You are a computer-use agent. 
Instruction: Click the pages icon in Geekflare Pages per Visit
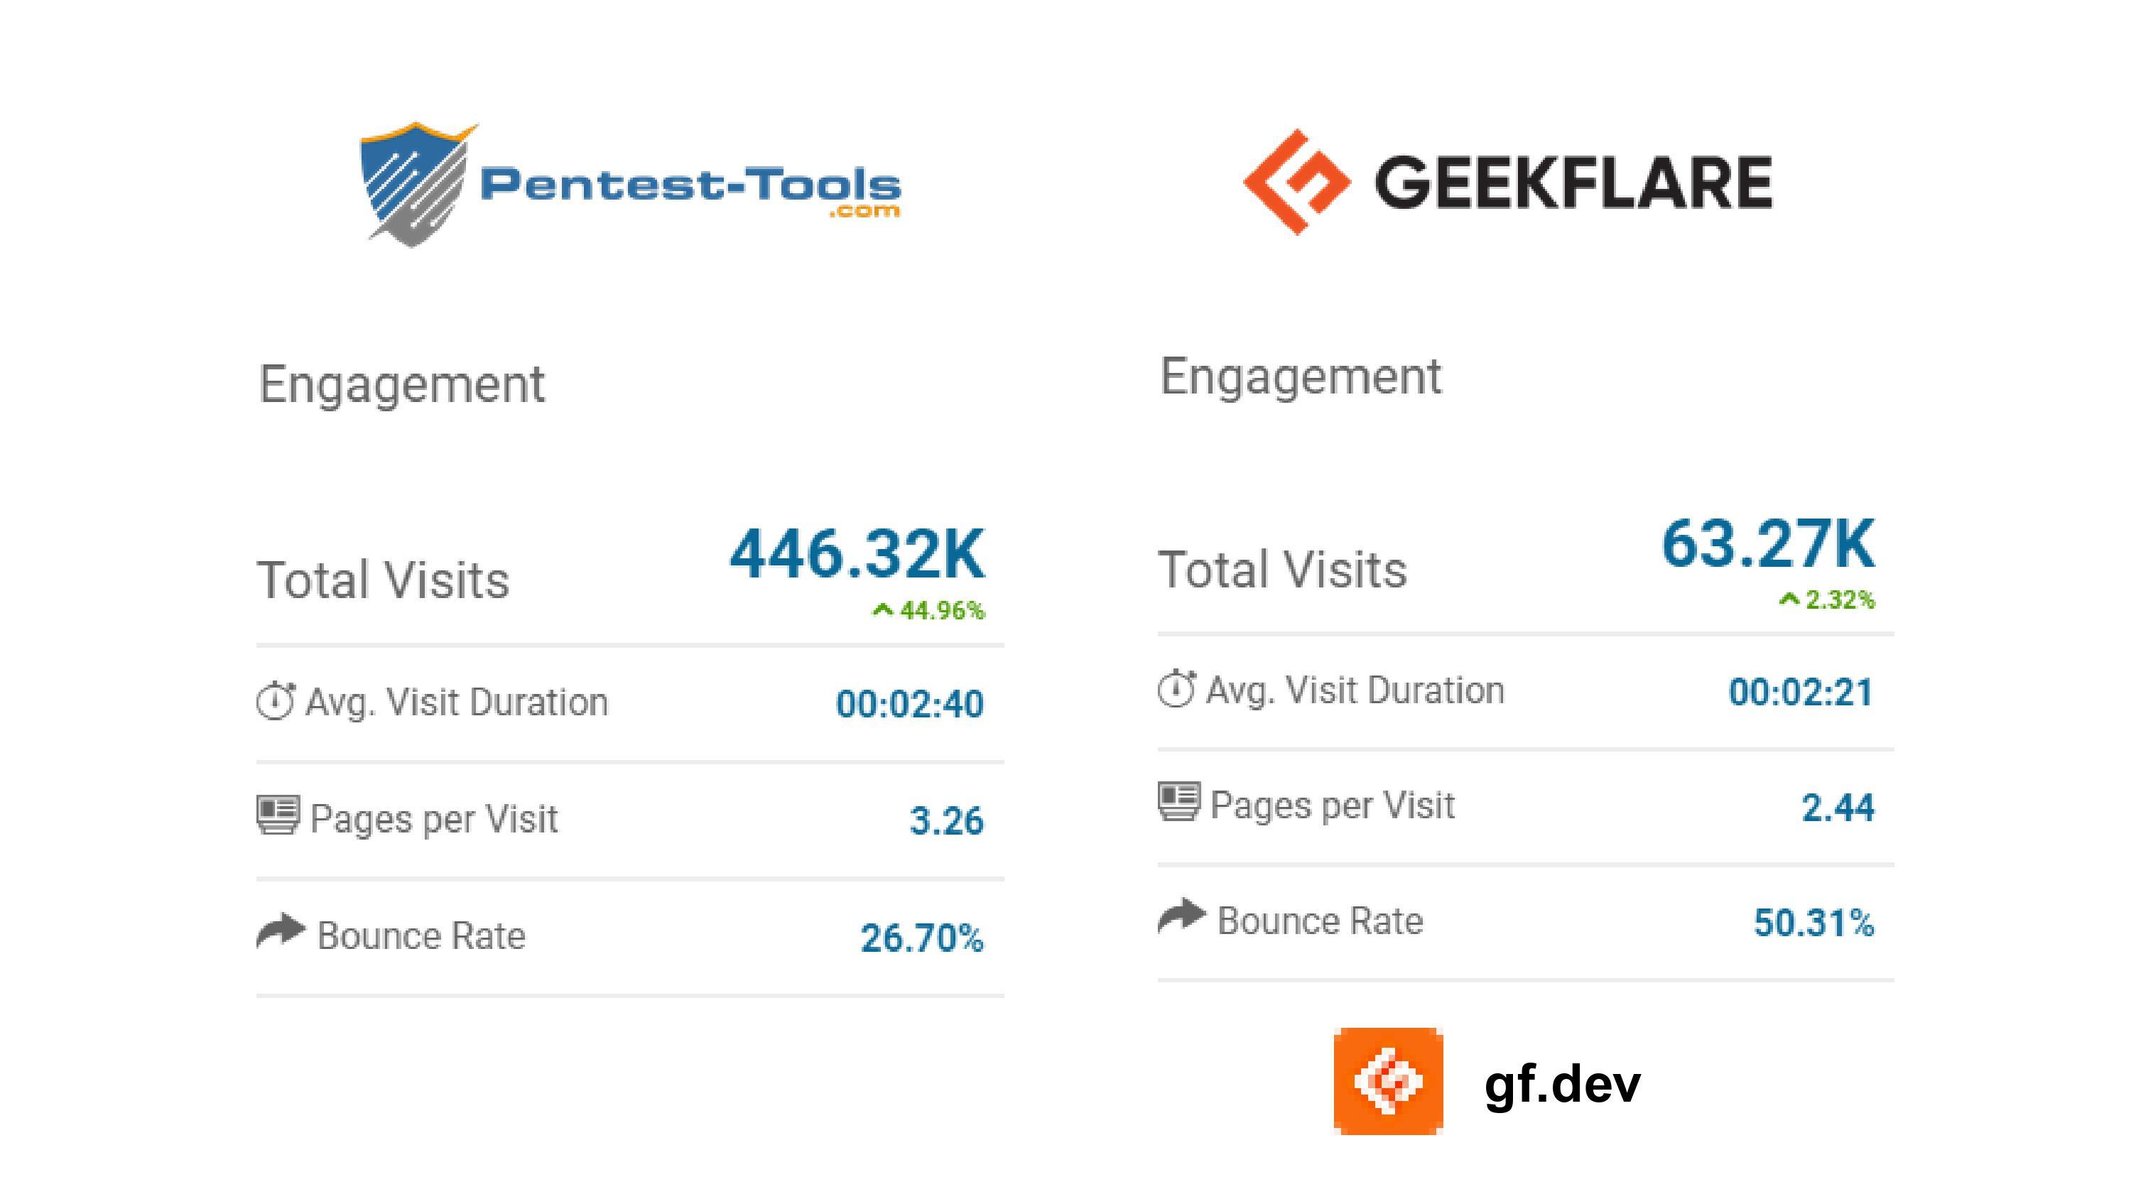pyautogui.click(x=1179, y=802)
